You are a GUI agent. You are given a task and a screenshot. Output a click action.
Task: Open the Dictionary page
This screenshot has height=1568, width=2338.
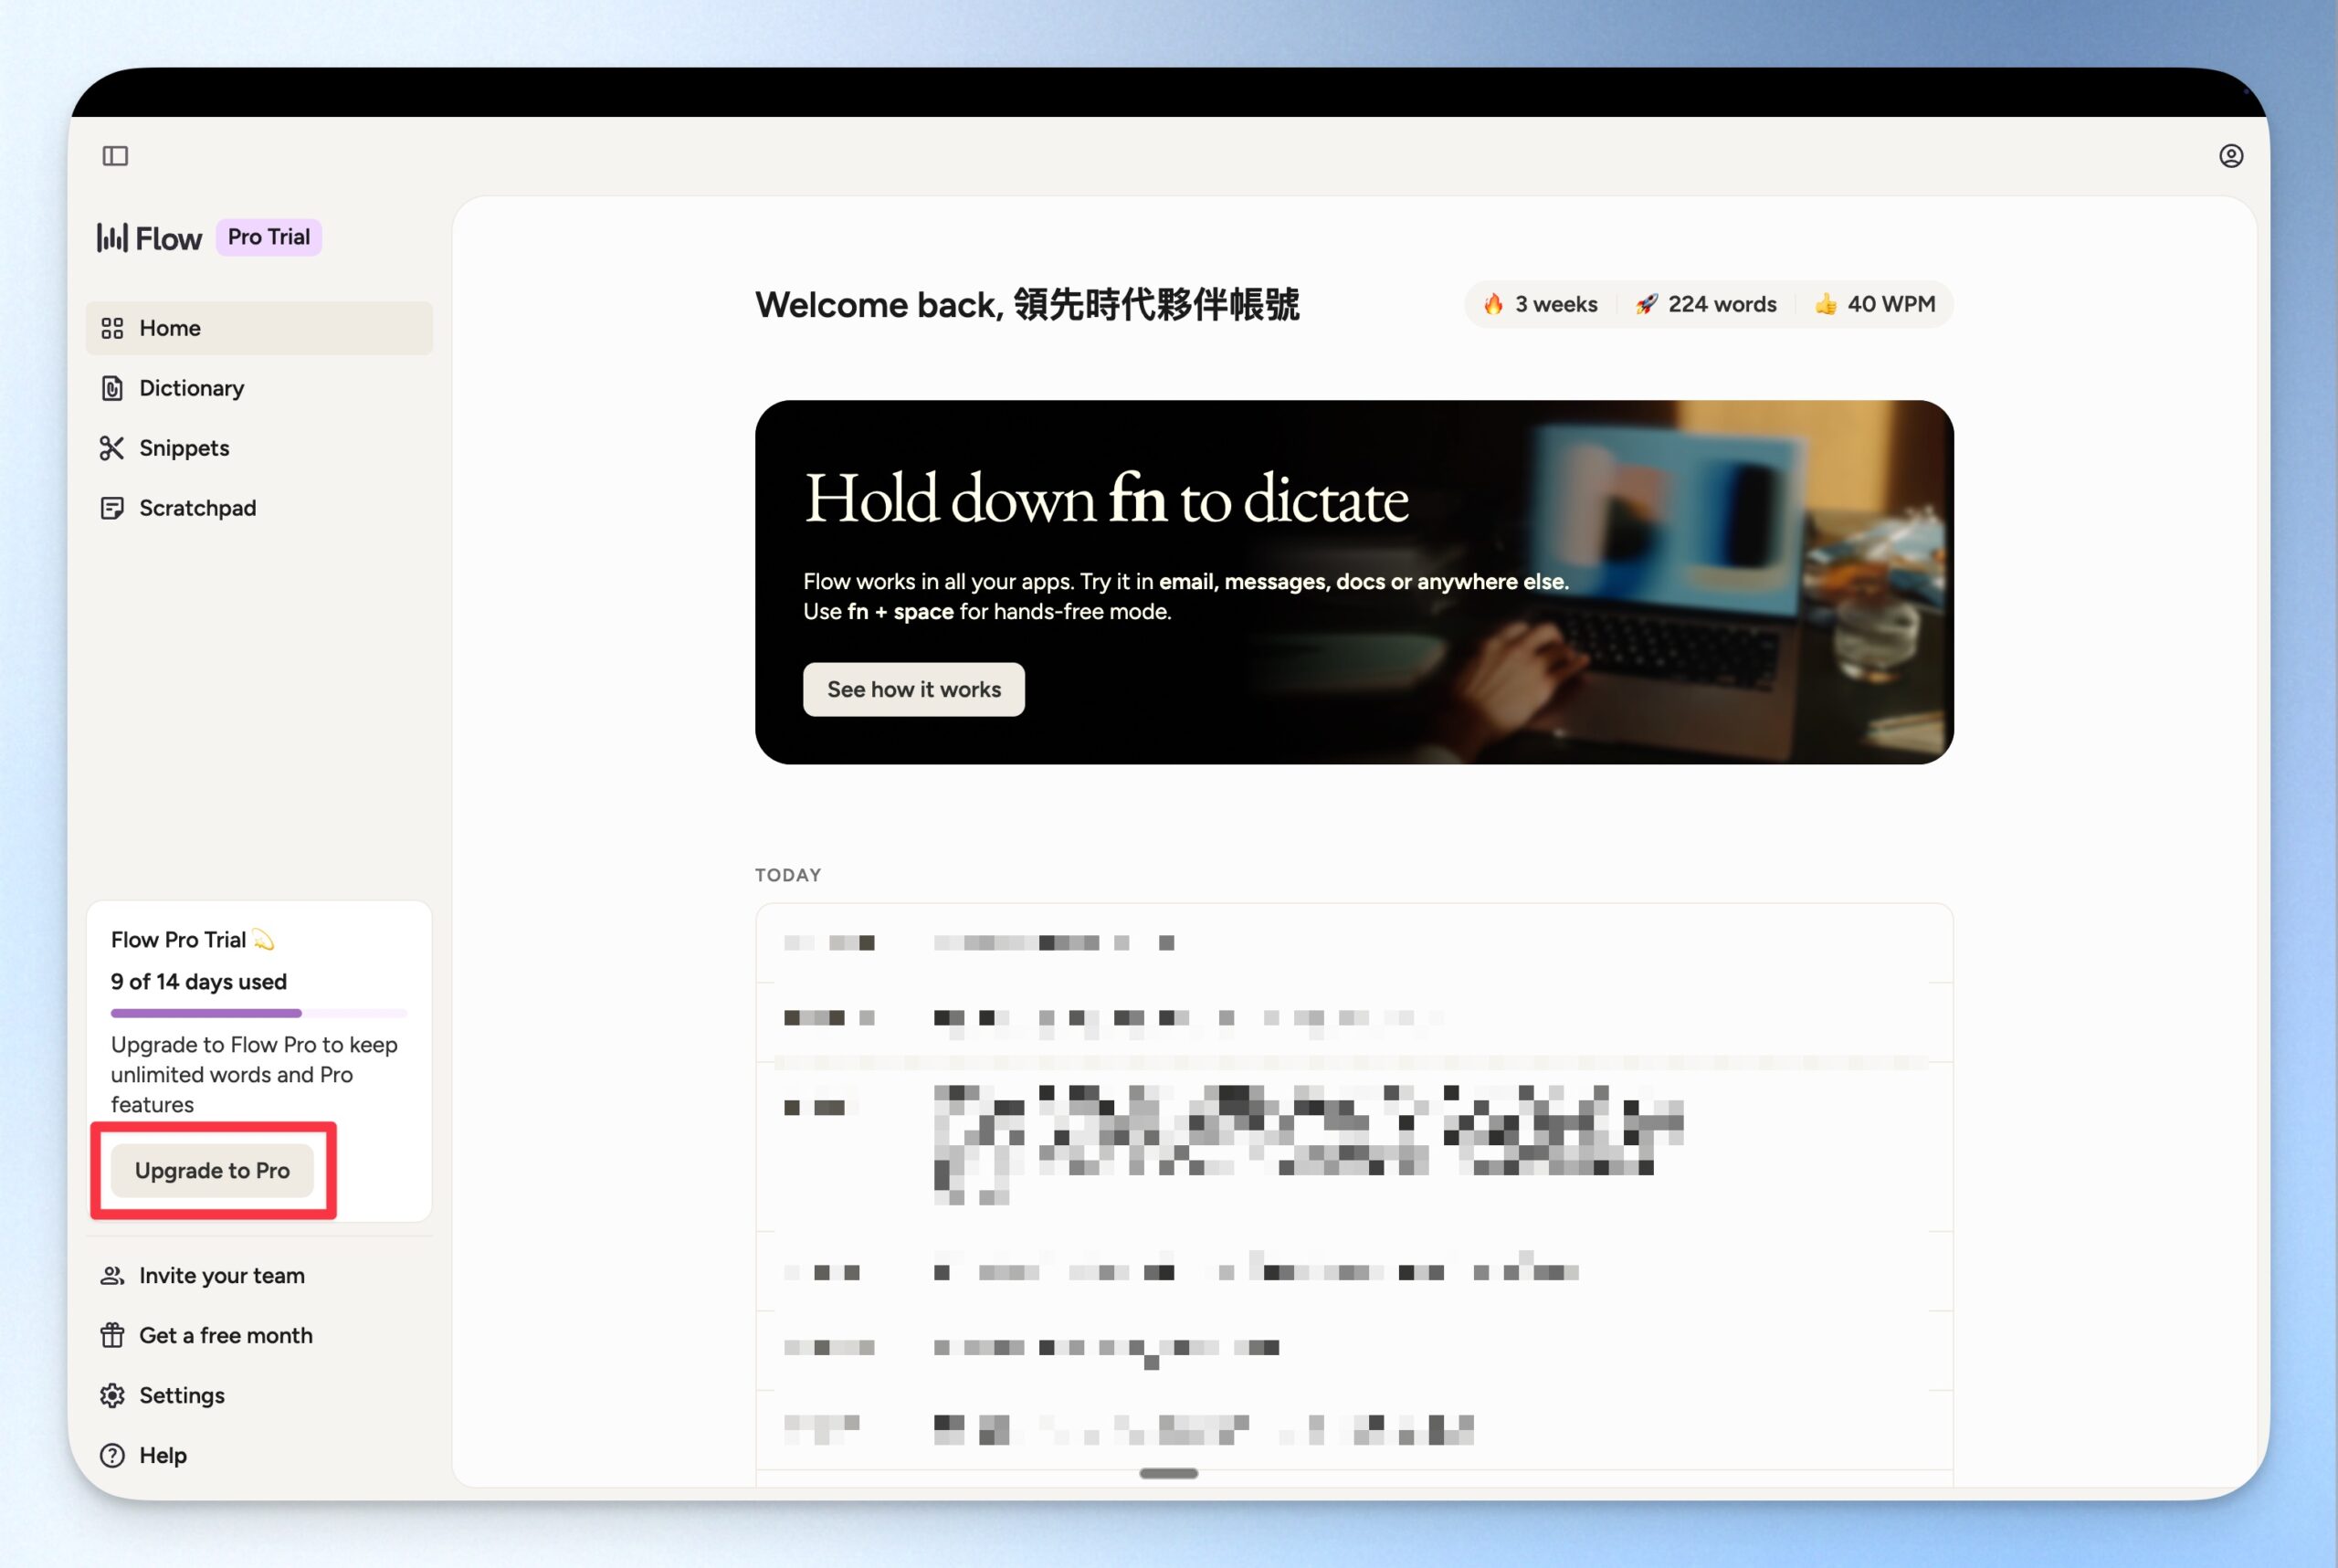pyautogui.click(x=191, y=388)
